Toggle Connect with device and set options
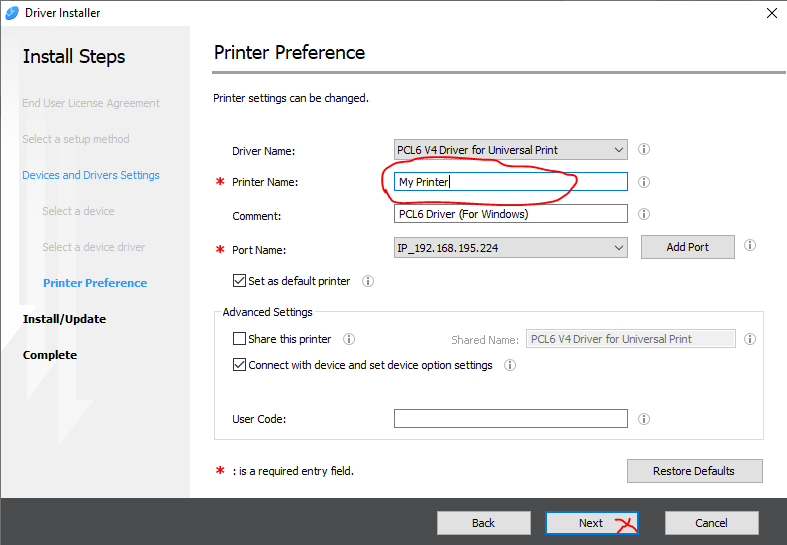 (x=239, y=366)
